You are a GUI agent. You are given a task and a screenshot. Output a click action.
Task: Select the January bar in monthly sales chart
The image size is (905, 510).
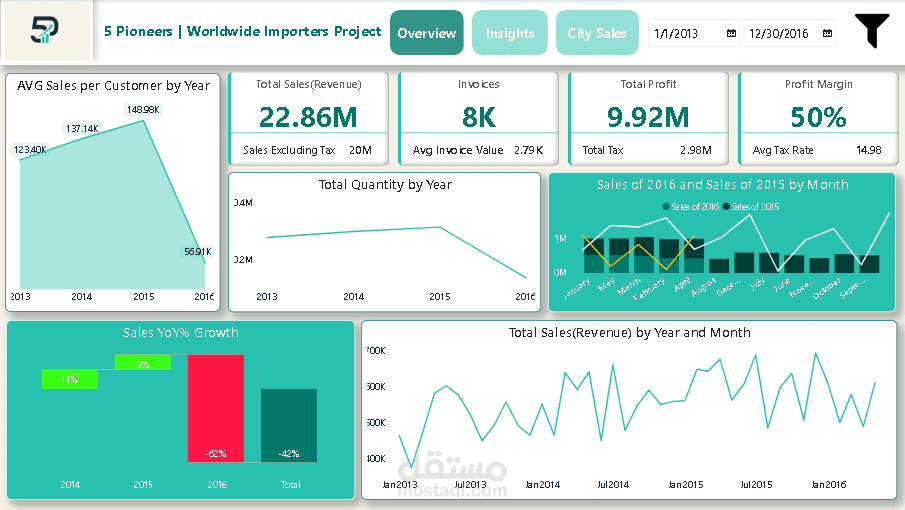[594, 256]
